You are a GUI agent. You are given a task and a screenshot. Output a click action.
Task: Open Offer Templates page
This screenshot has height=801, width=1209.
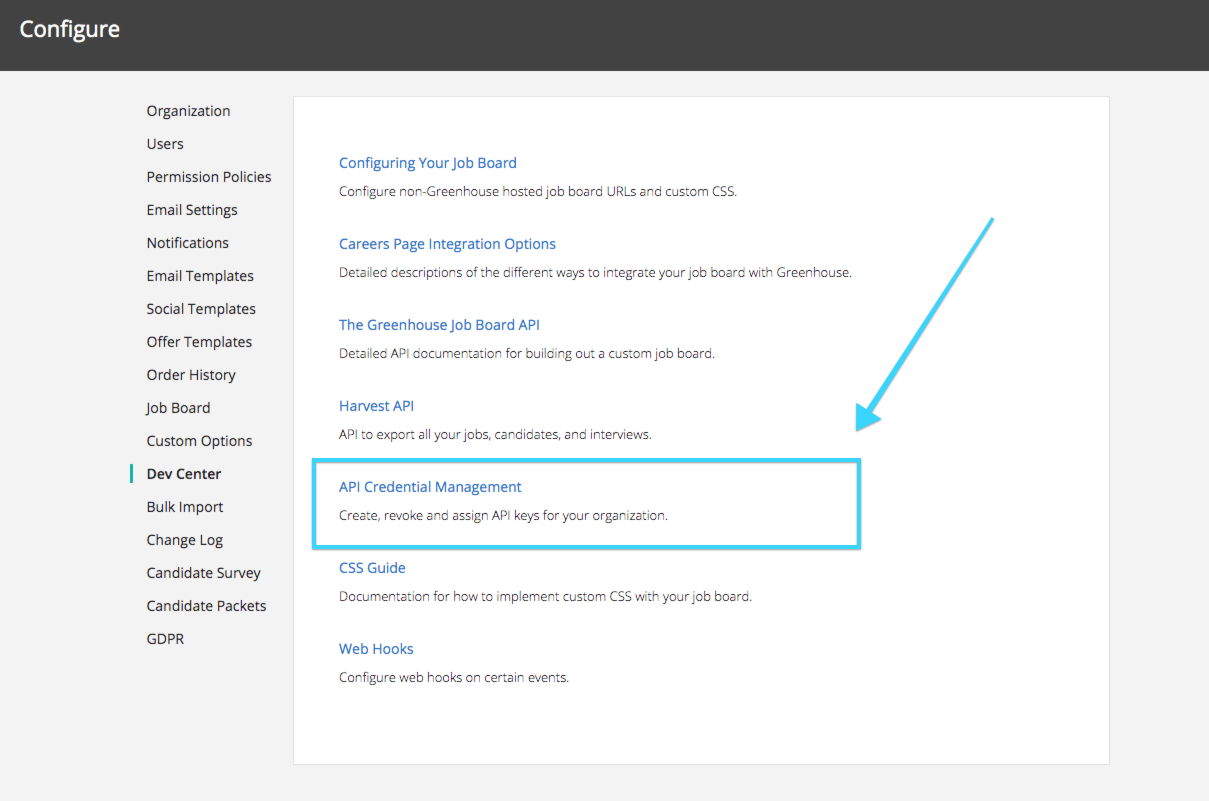click(x=199, y=342)
